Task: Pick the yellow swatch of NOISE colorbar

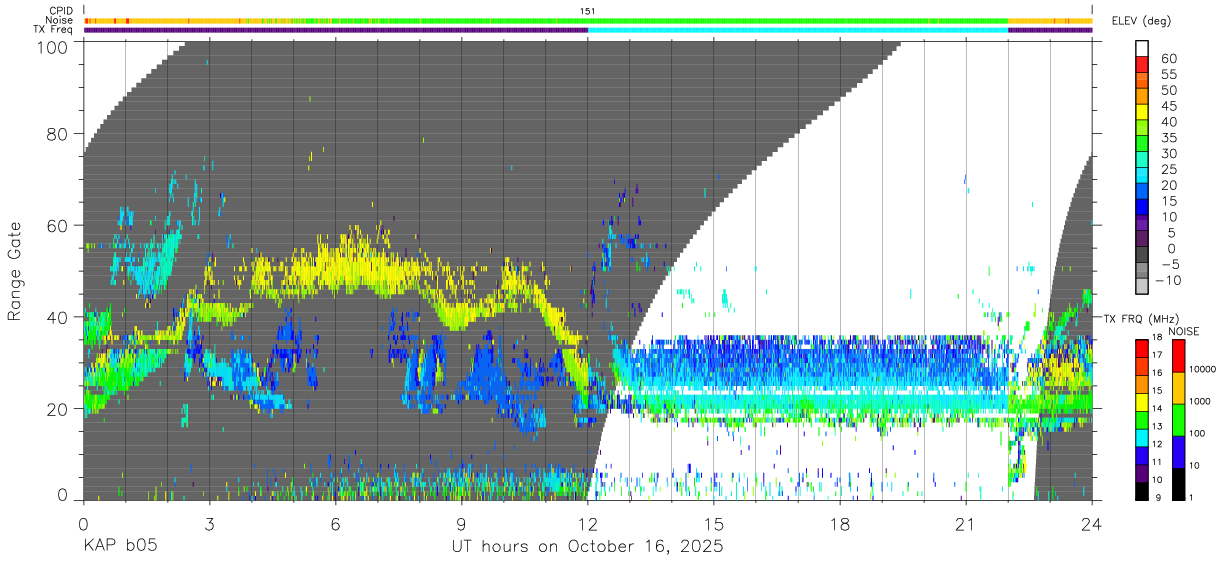Action: coord(1177,388)
